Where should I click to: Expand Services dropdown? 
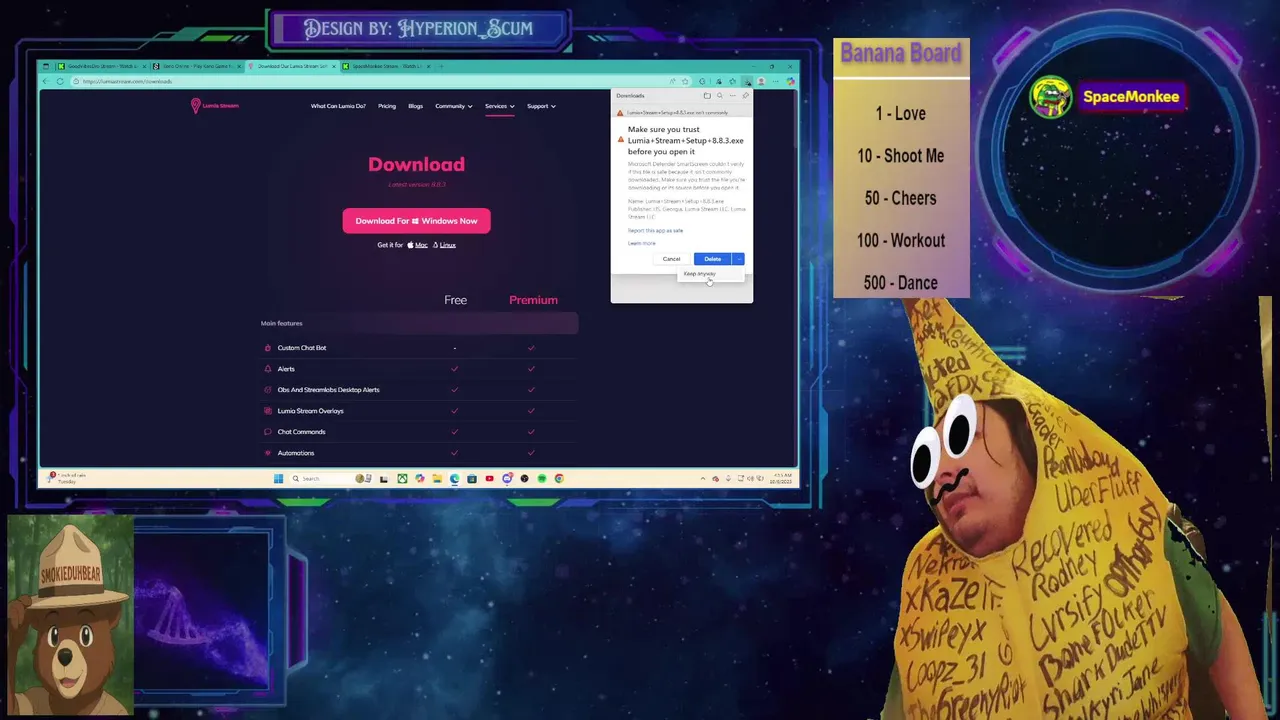499,106
